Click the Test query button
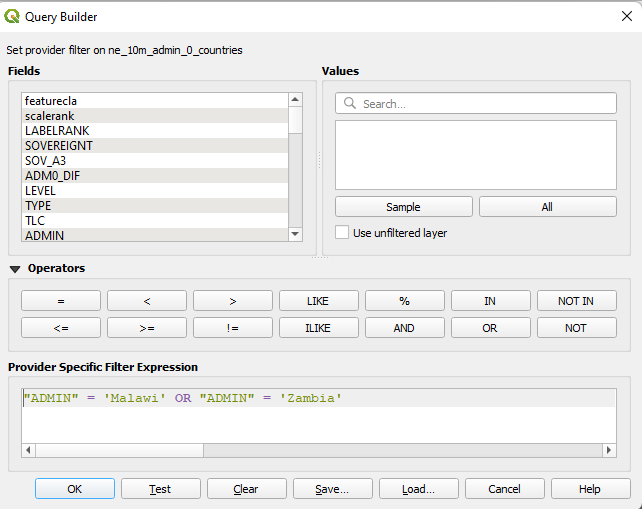642x509 pixels. click(x=160, y=489)
